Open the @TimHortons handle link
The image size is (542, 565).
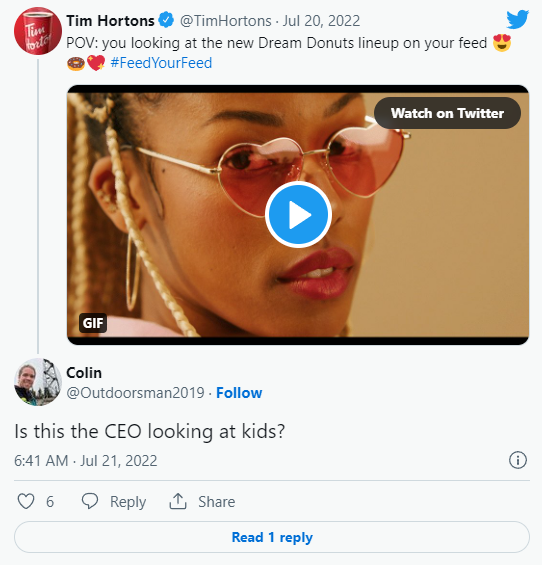point(226,21)
